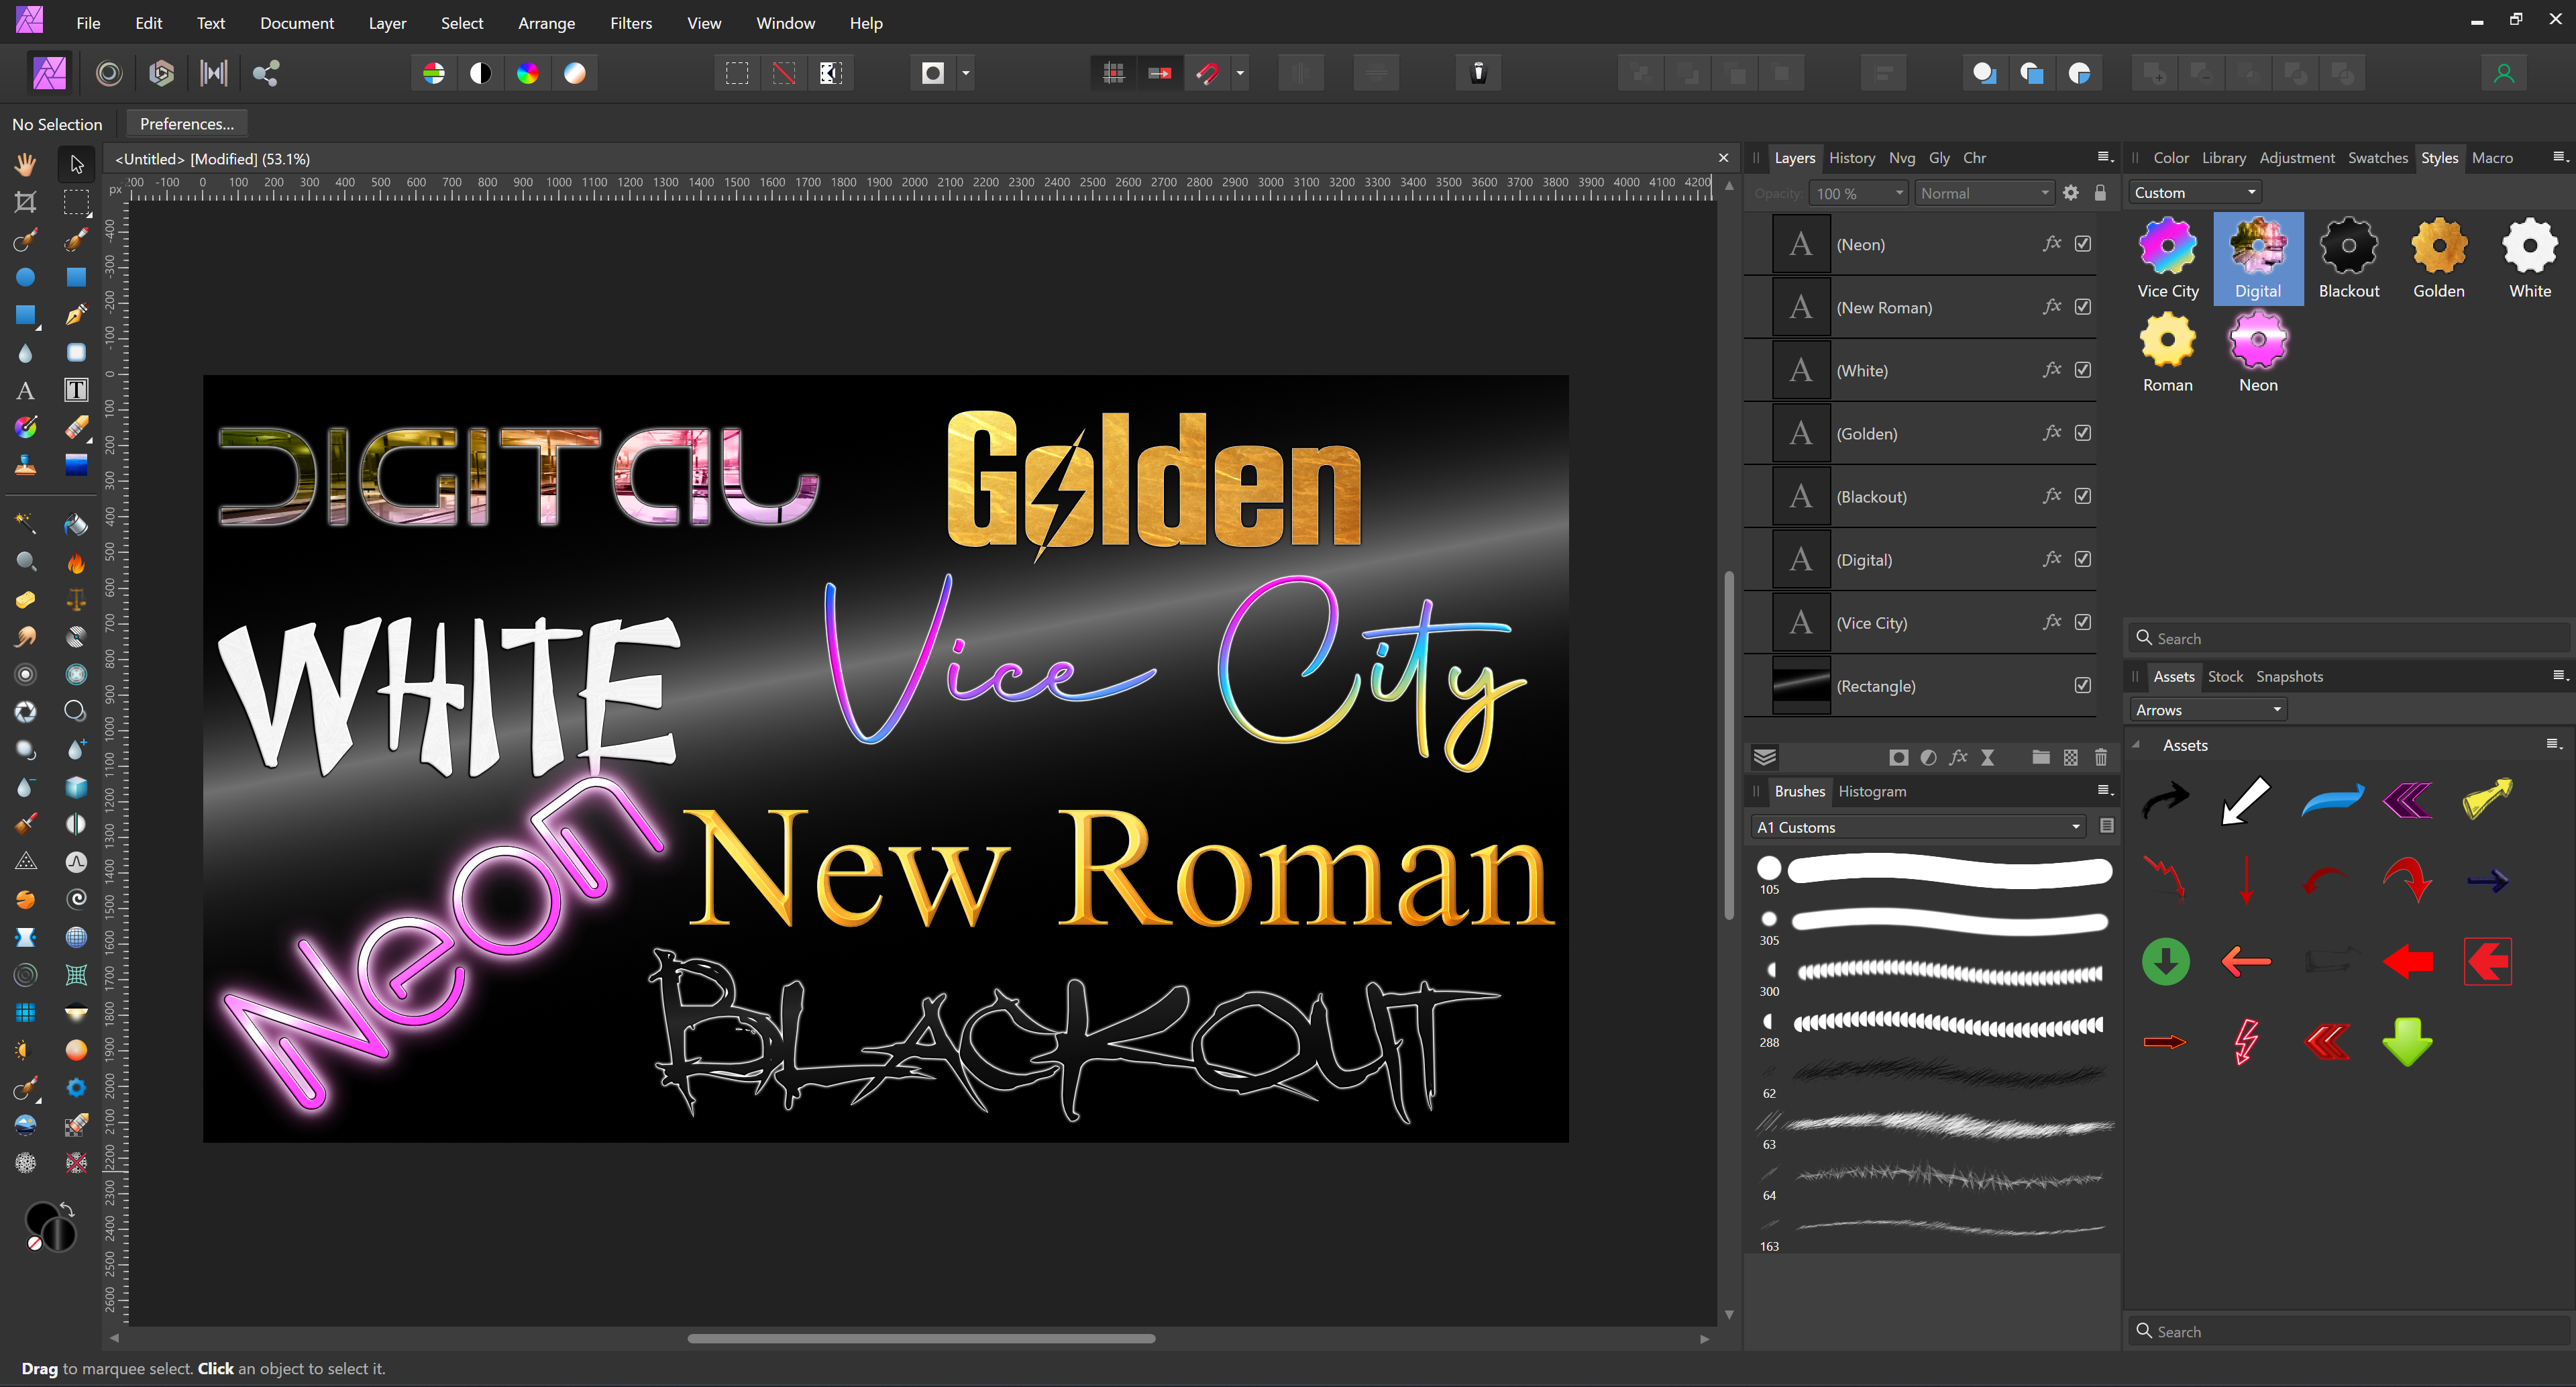Toggle visibility of the (White) layer
The height and width of the screenshot is (1387, 2576).
point(2083,370)
